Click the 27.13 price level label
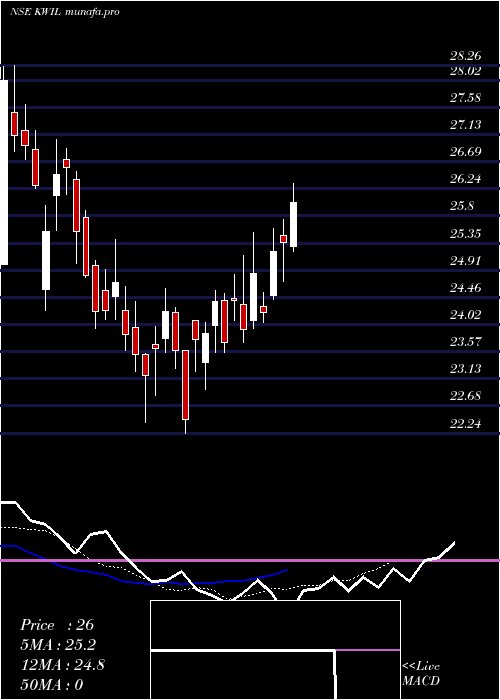Screen dimensions: 500x700 [465, 125]
